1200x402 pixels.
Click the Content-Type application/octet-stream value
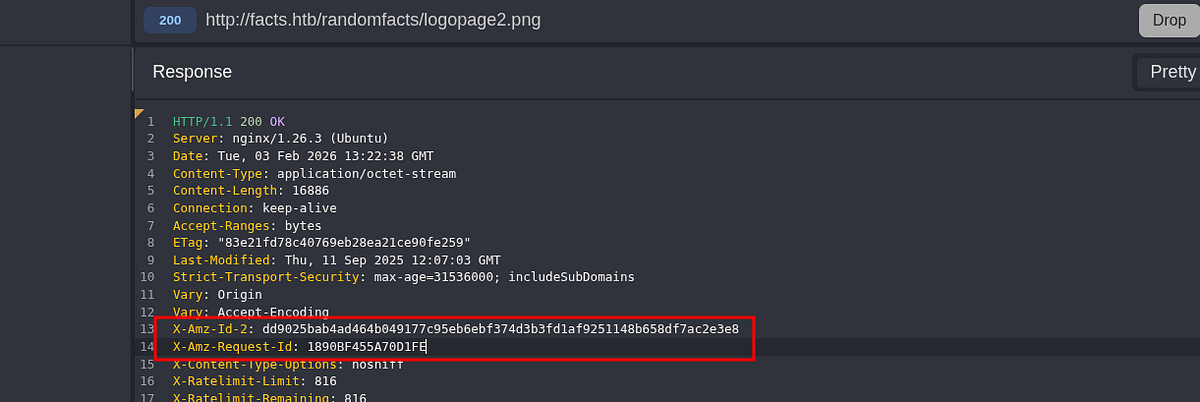(366, 173)
